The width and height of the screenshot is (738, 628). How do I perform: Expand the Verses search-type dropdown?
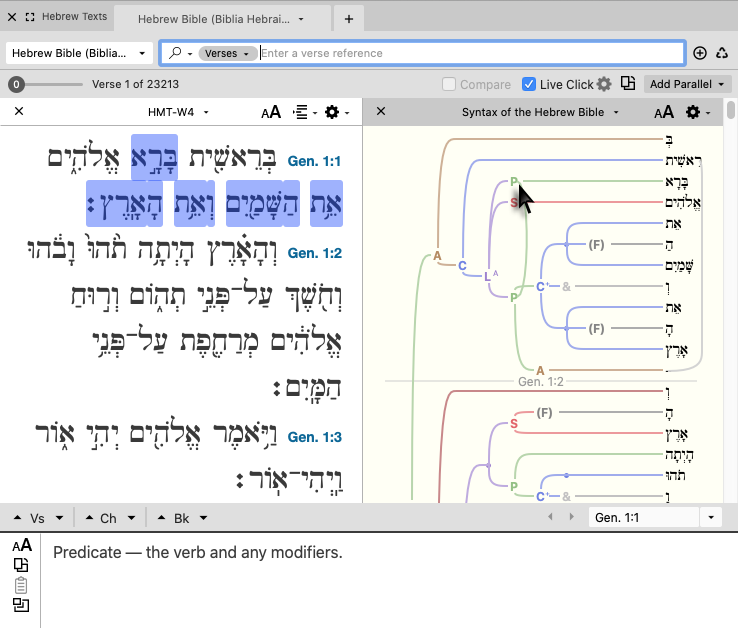(x=226, y=53)
